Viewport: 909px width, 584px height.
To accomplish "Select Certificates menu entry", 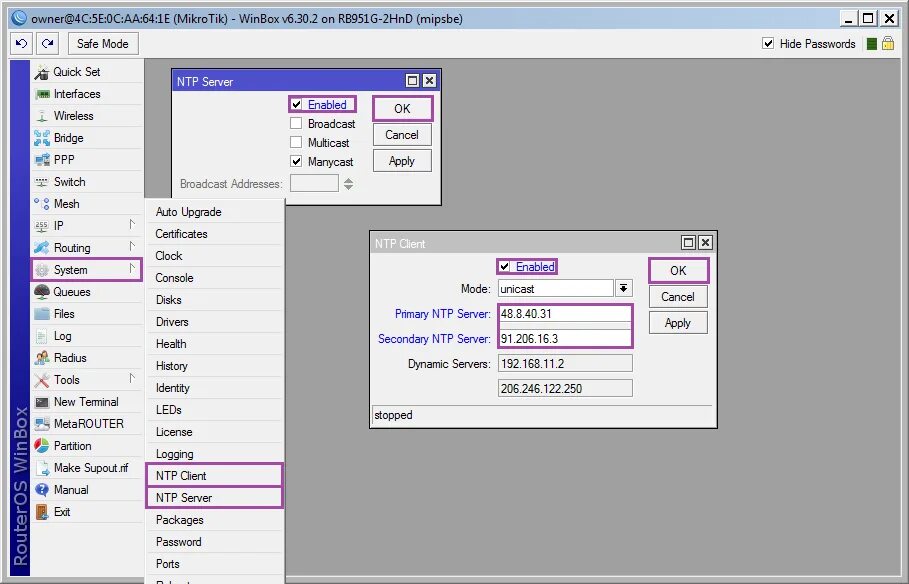I will [x=214, y=234].
